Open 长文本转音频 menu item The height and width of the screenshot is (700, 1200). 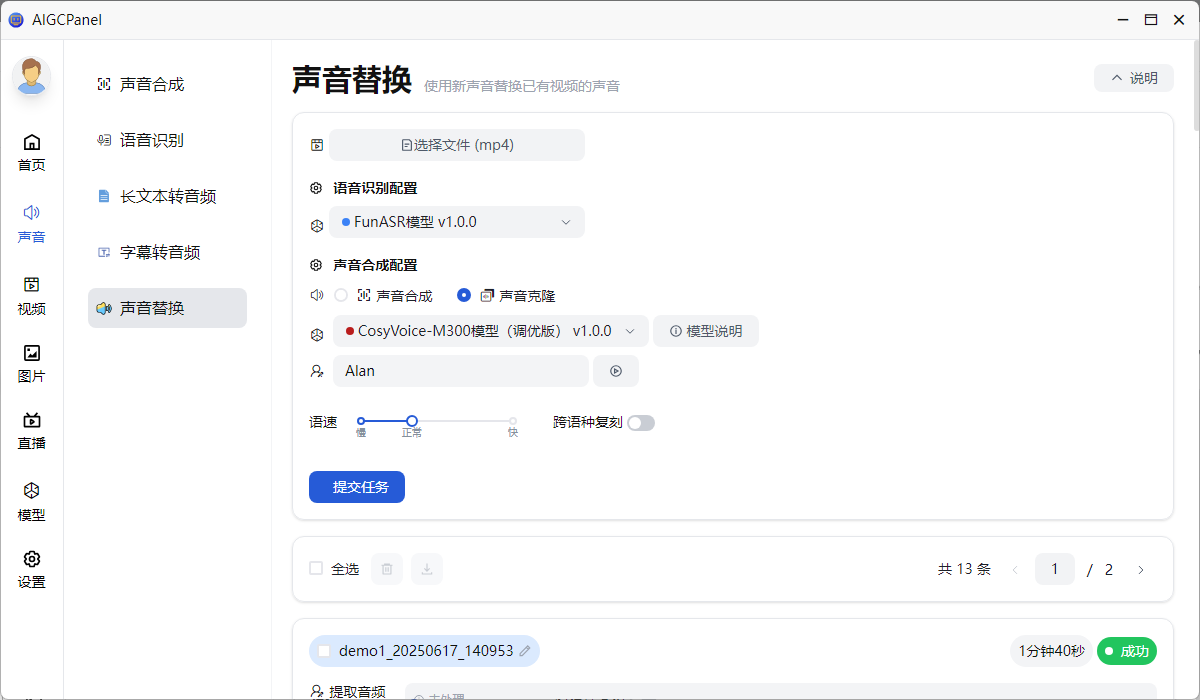pos(167,197)
